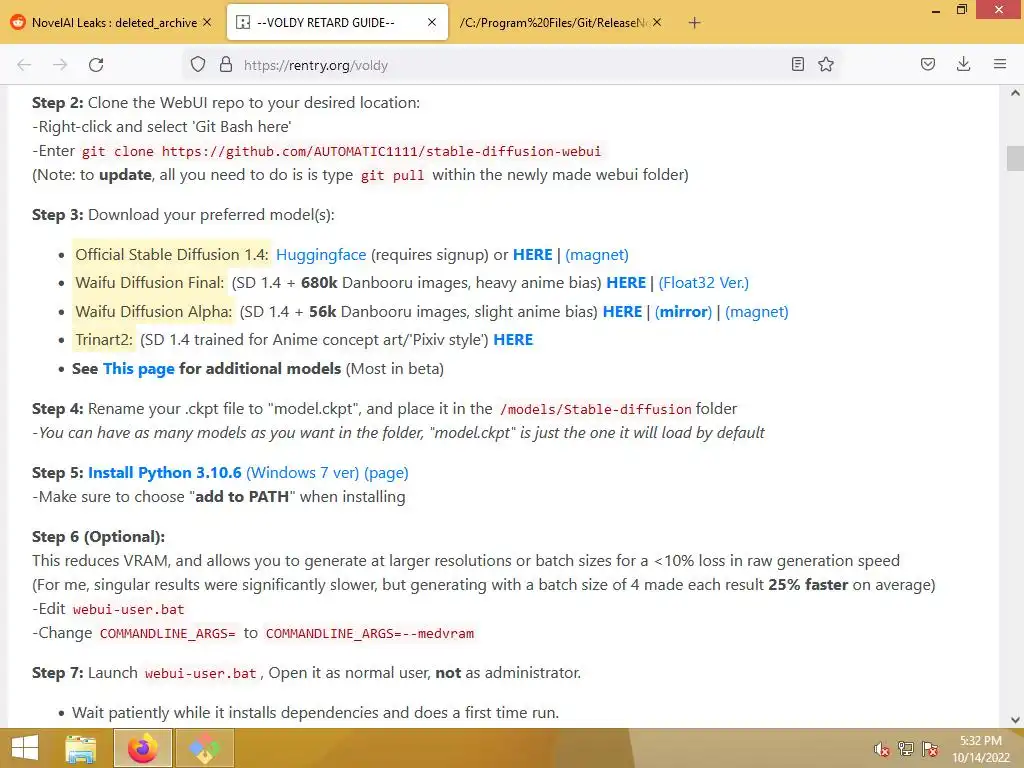Close the NovelAI Leaks tab
The height and width of the screenshot is (768, 1024).
tap(207, 22)
